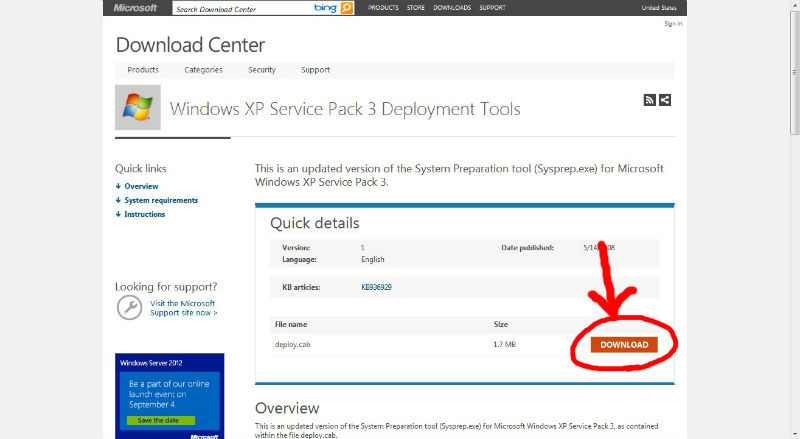Focus the Search Download Center field
The width and height of the screenshot is (800, 439).
[242, 8]
